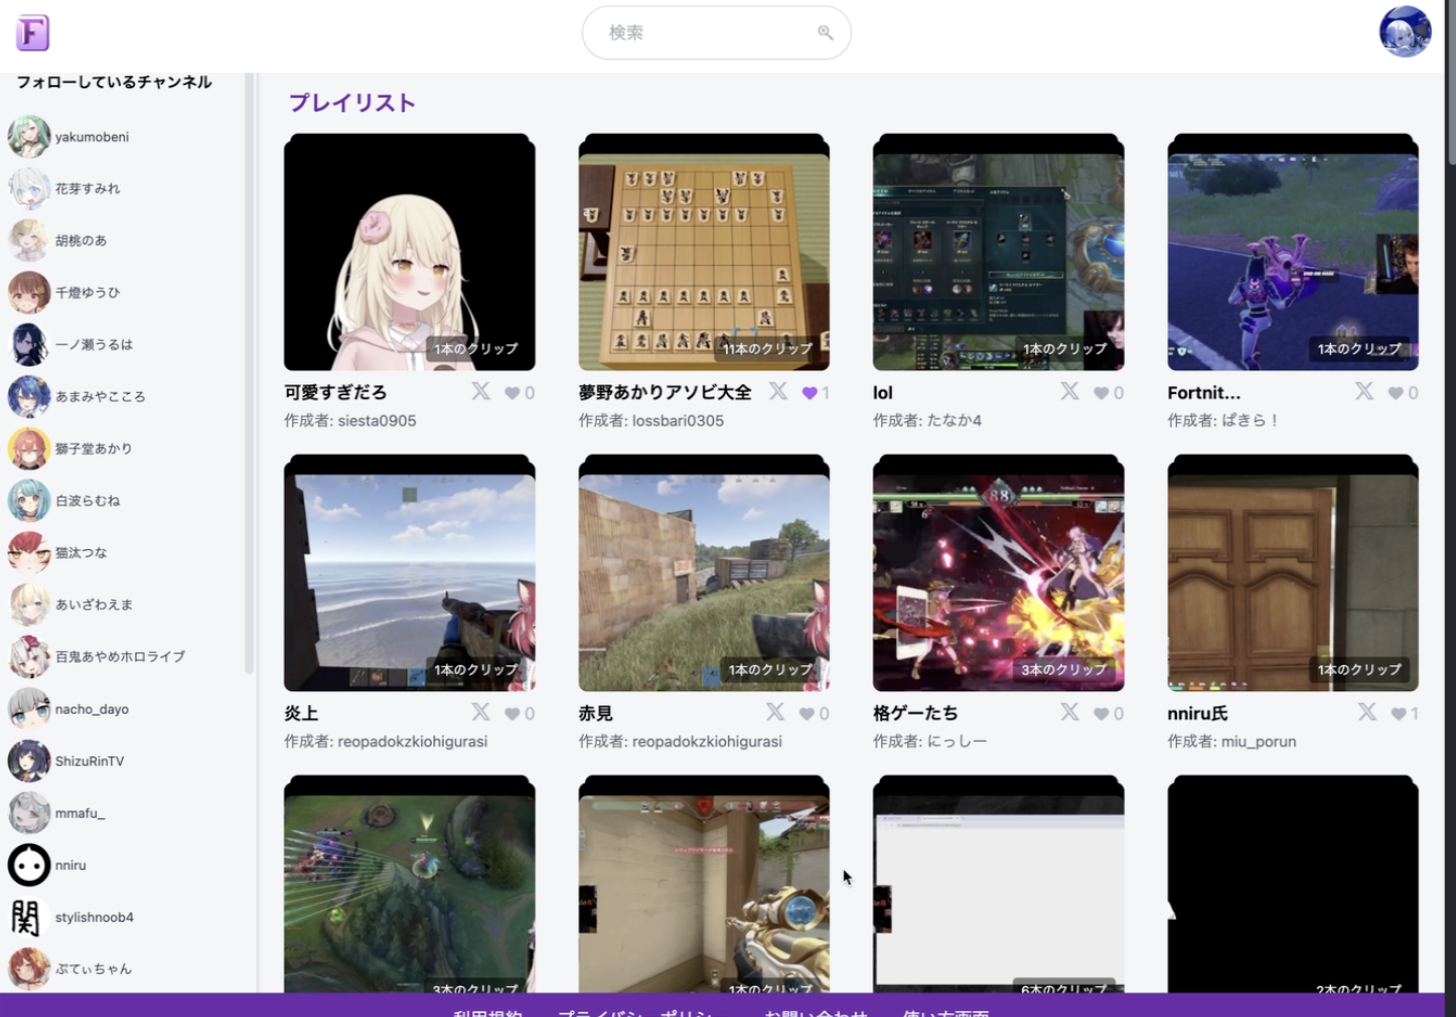Open yakumobeni channel in sidebar
This screenshot has width=1456, height=1017.
[x=91, y=137]
